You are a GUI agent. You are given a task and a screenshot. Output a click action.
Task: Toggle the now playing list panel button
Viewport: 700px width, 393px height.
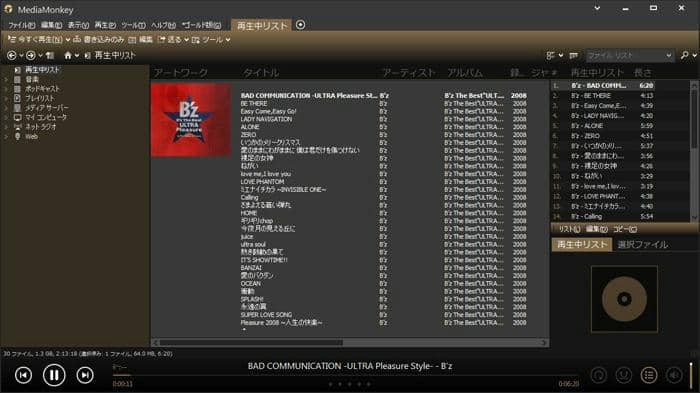click(649, 375)
